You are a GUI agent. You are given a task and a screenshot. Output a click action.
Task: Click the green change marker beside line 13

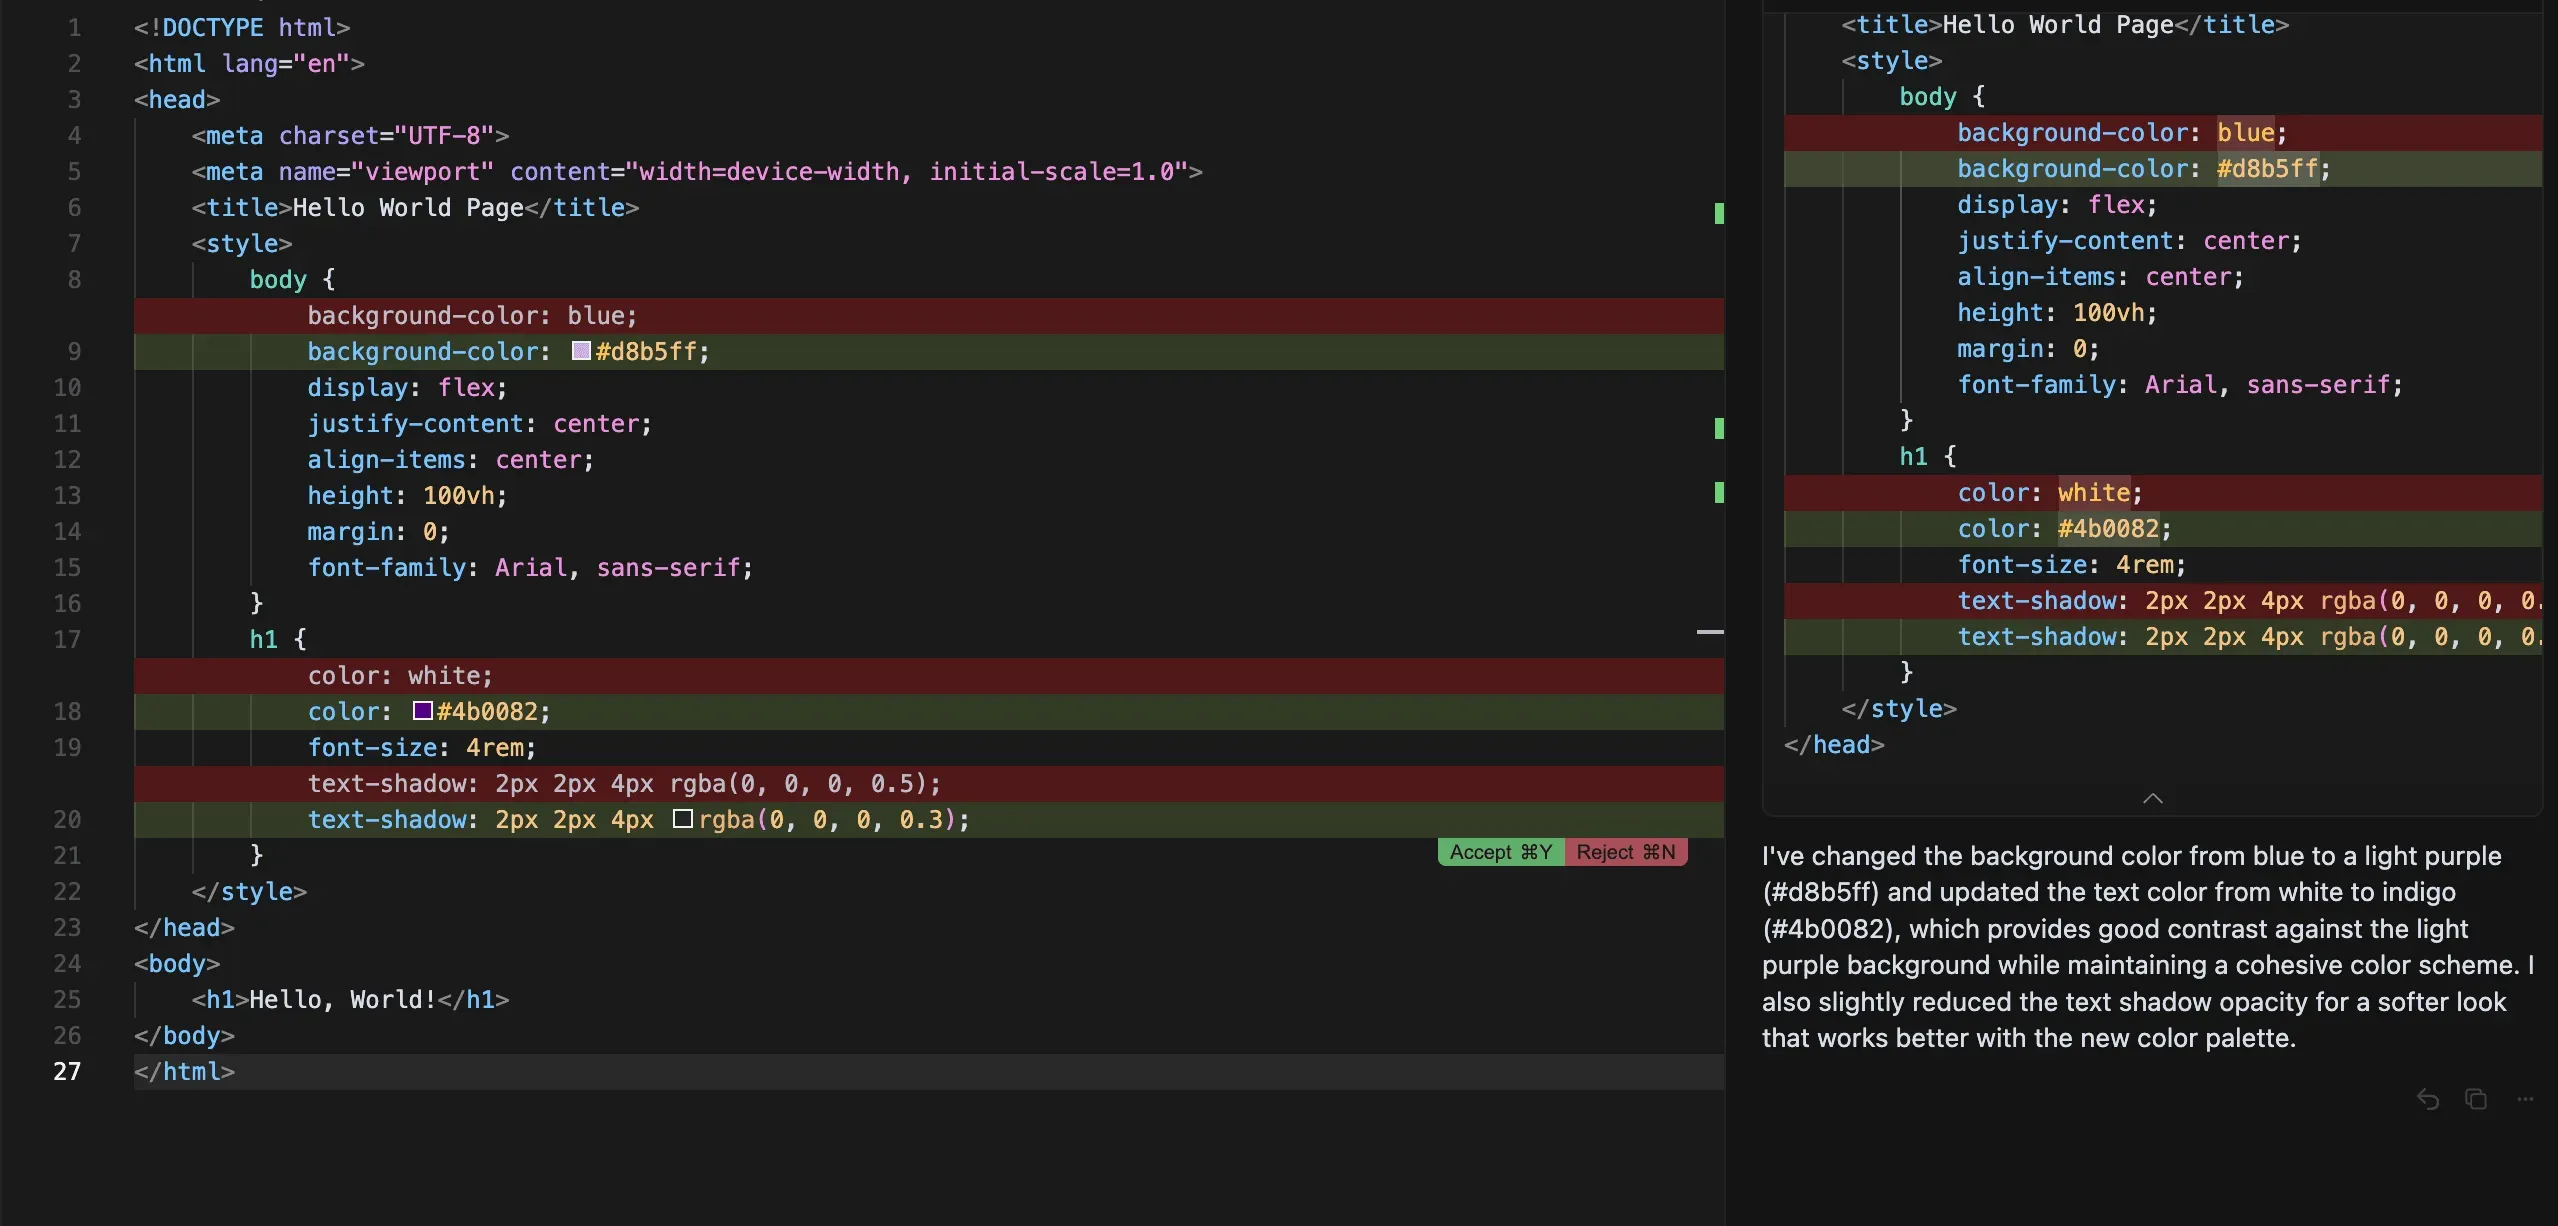tap(1718, 492)
